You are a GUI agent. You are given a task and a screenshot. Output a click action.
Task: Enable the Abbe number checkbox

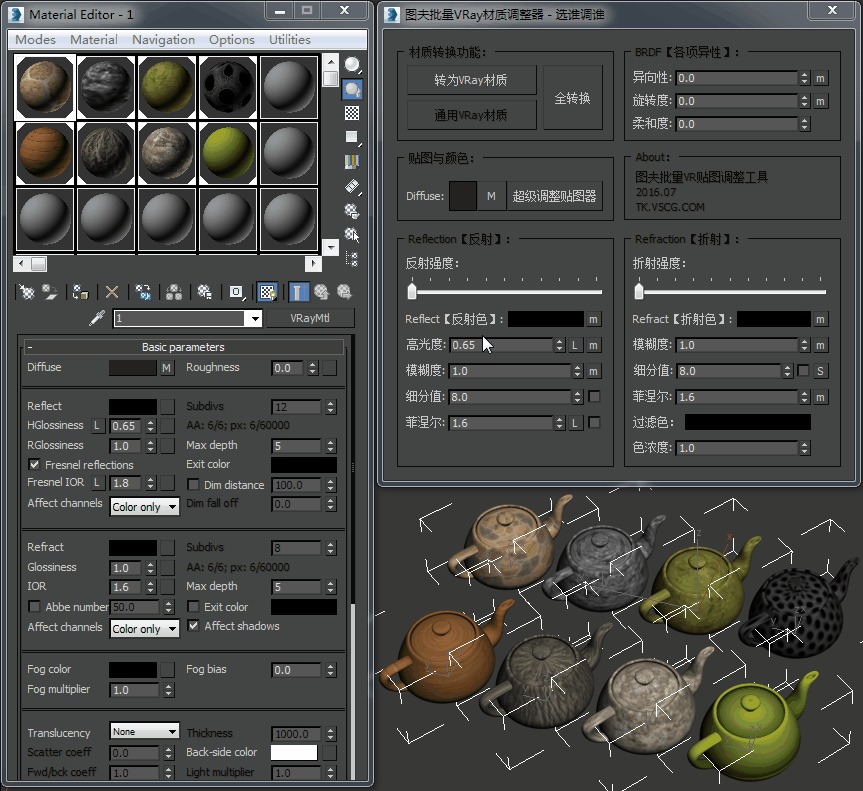pyautogui.click(x=35, y=607)
